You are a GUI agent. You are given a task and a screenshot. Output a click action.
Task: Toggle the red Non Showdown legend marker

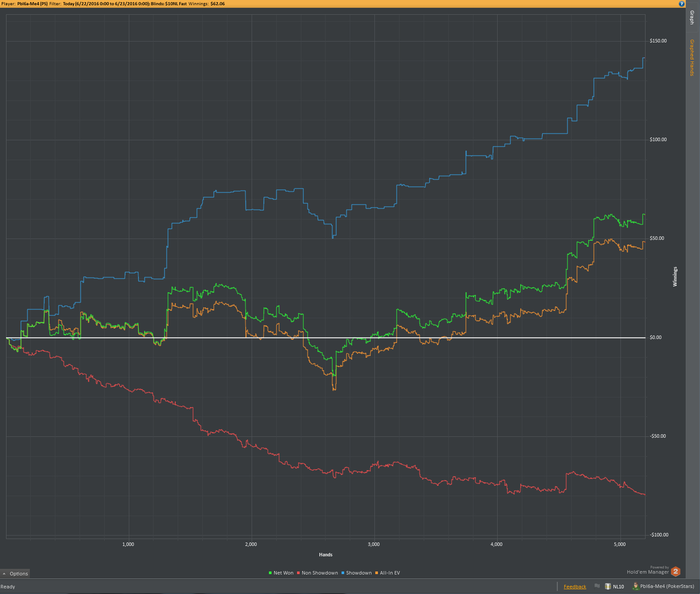[298, 573]
